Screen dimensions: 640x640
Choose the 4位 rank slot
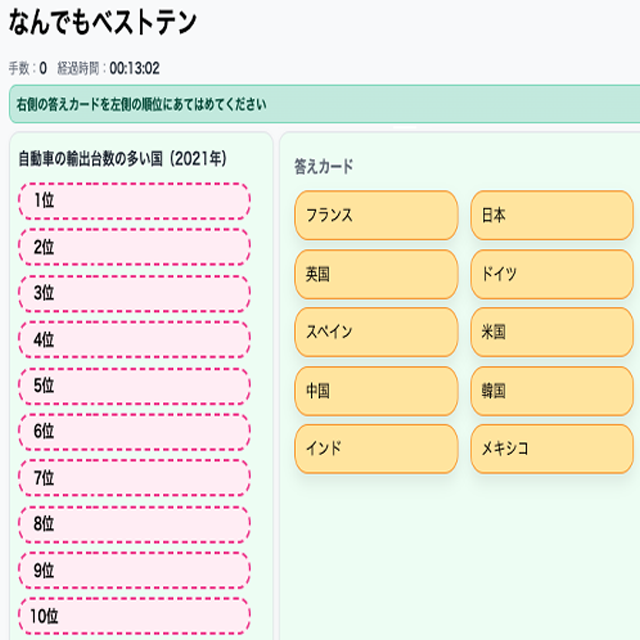[x=134, y=339]
